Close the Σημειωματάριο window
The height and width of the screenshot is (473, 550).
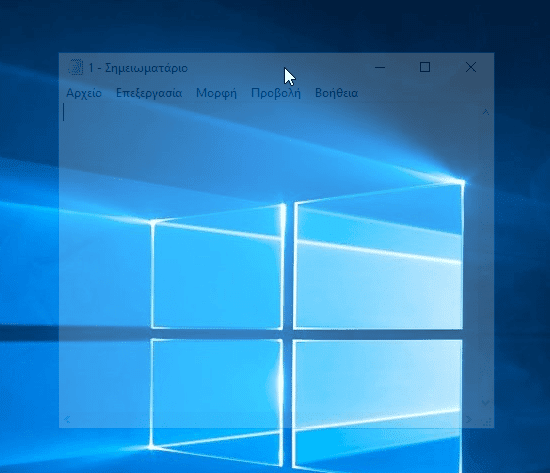click(471, 67)
